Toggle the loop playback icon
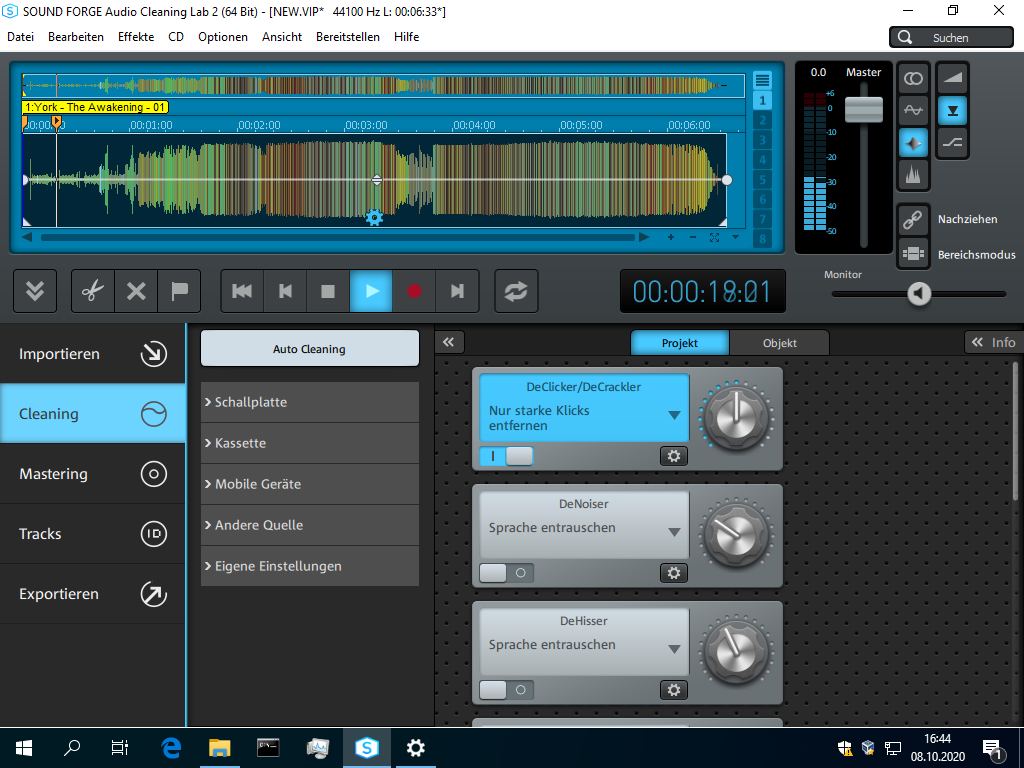1024x768 pixels. (516, 291)
